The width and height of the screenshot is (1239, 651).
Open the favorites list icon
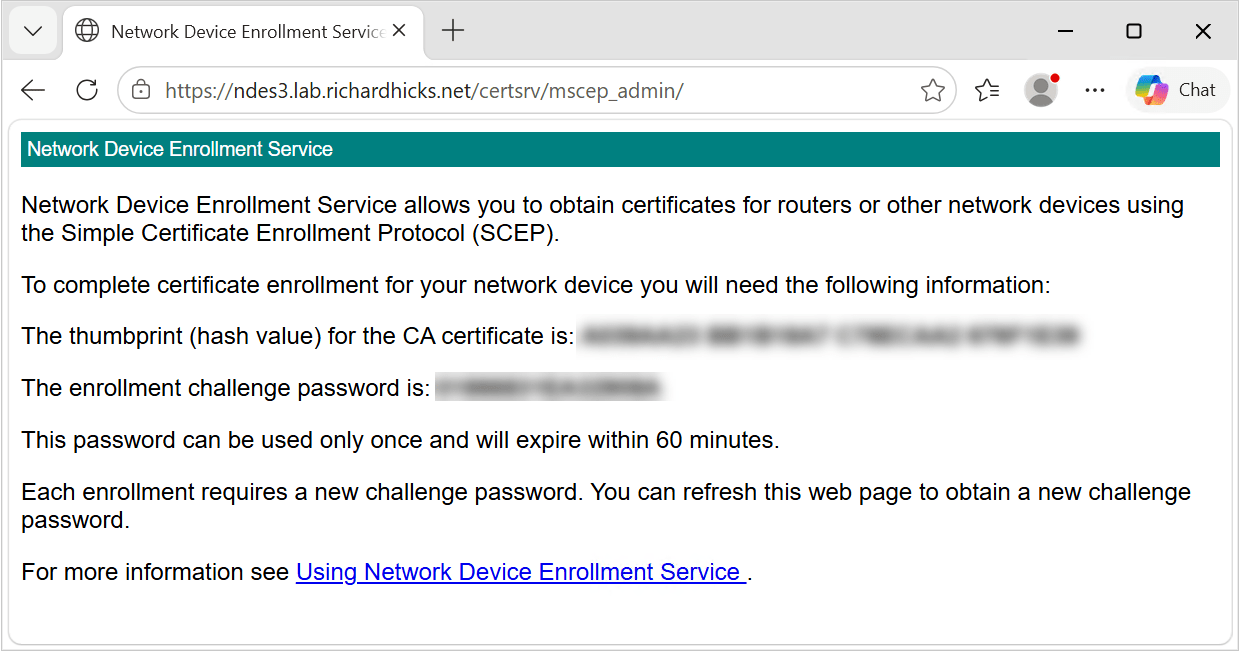coord(987,90)
